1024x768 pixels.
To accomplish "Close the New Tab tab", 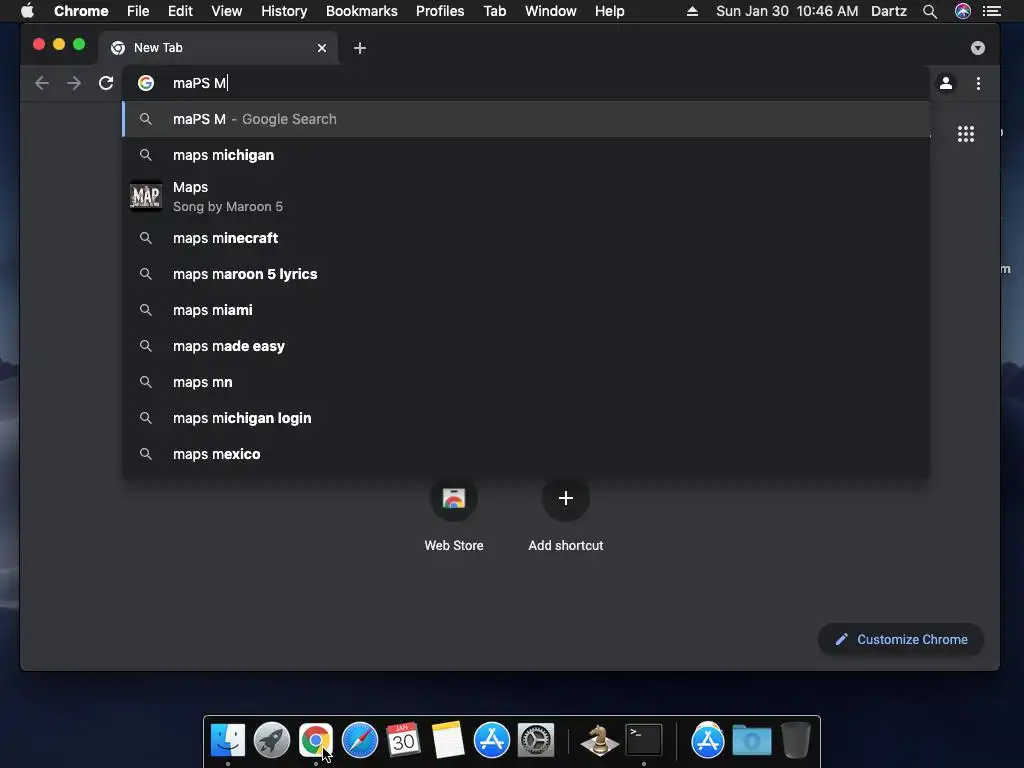I will 322,48.
